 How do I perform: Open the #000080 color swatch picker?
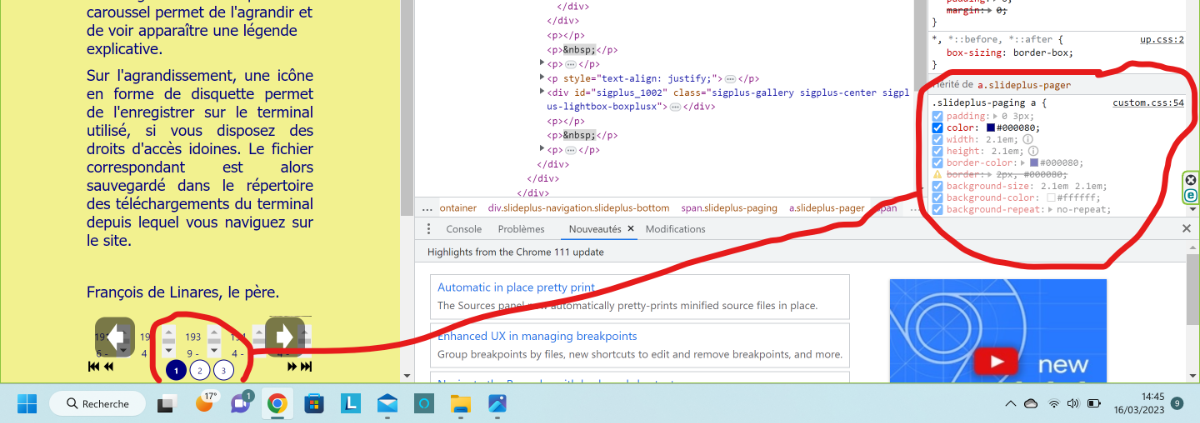pos(991,128)
